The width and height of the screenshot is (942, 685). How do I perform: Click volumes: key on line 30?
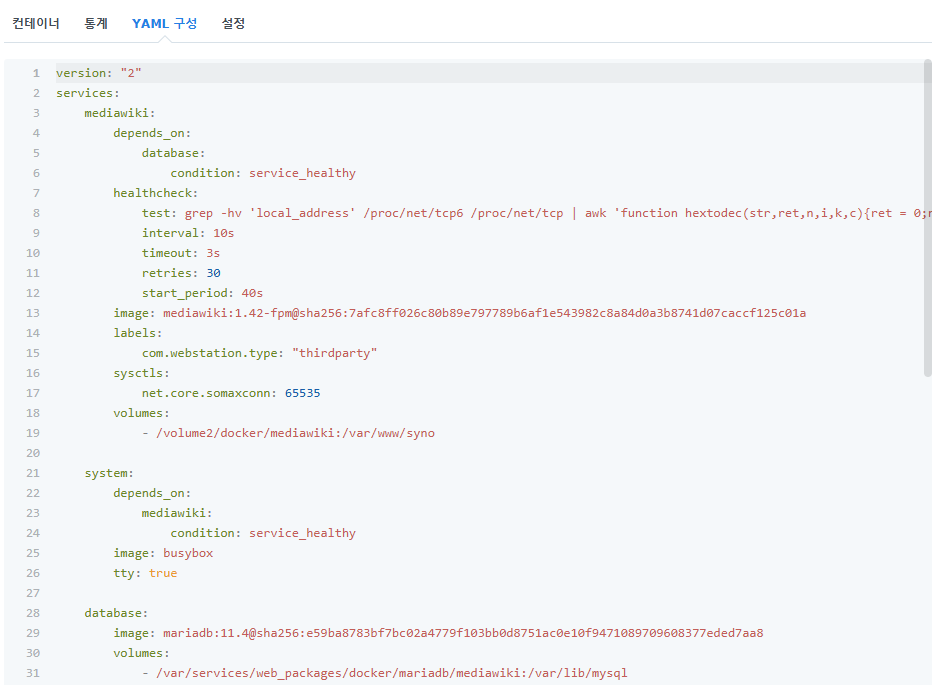point(141,653)
